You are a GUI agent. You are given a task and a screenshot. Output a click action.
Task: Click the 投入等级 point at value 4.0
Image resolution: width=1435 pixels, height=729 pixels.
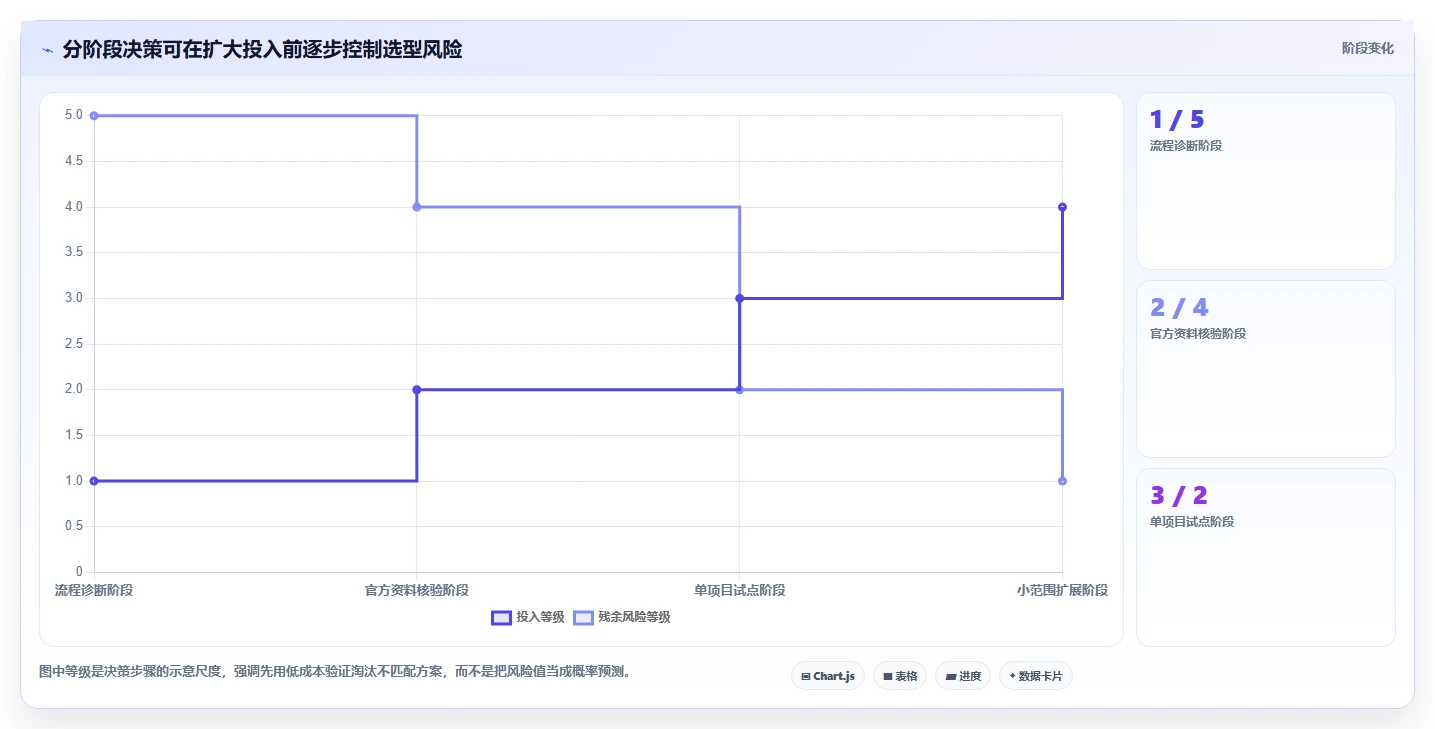coord(1062,207)
